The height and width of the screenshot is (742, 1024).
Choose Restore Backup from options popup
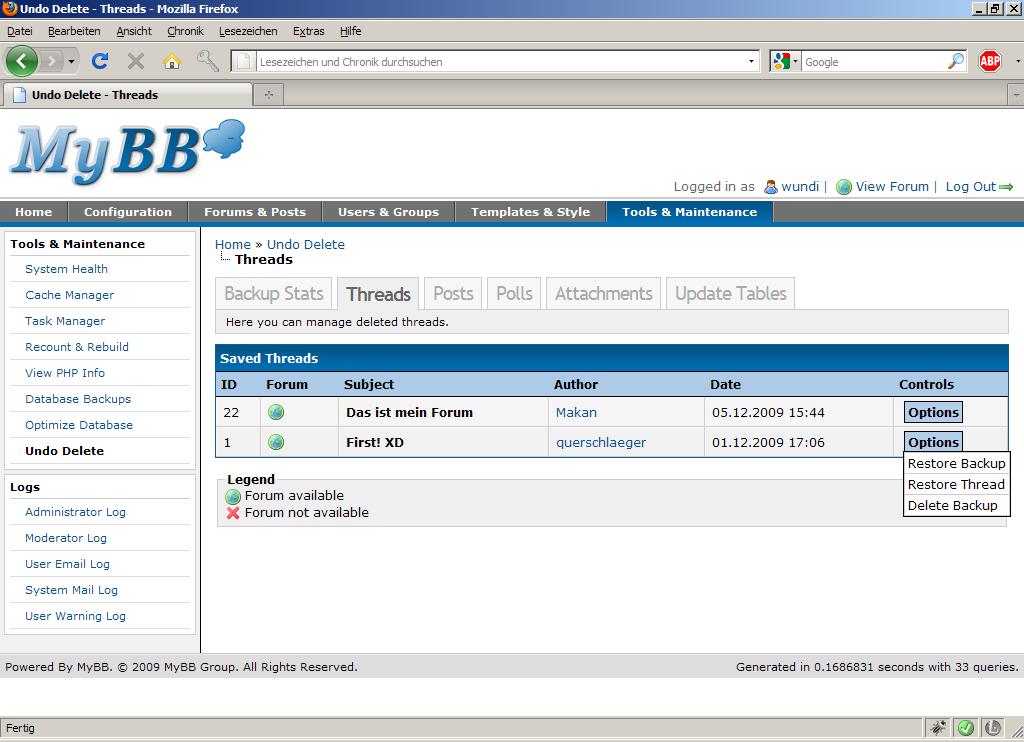point(957,464)
